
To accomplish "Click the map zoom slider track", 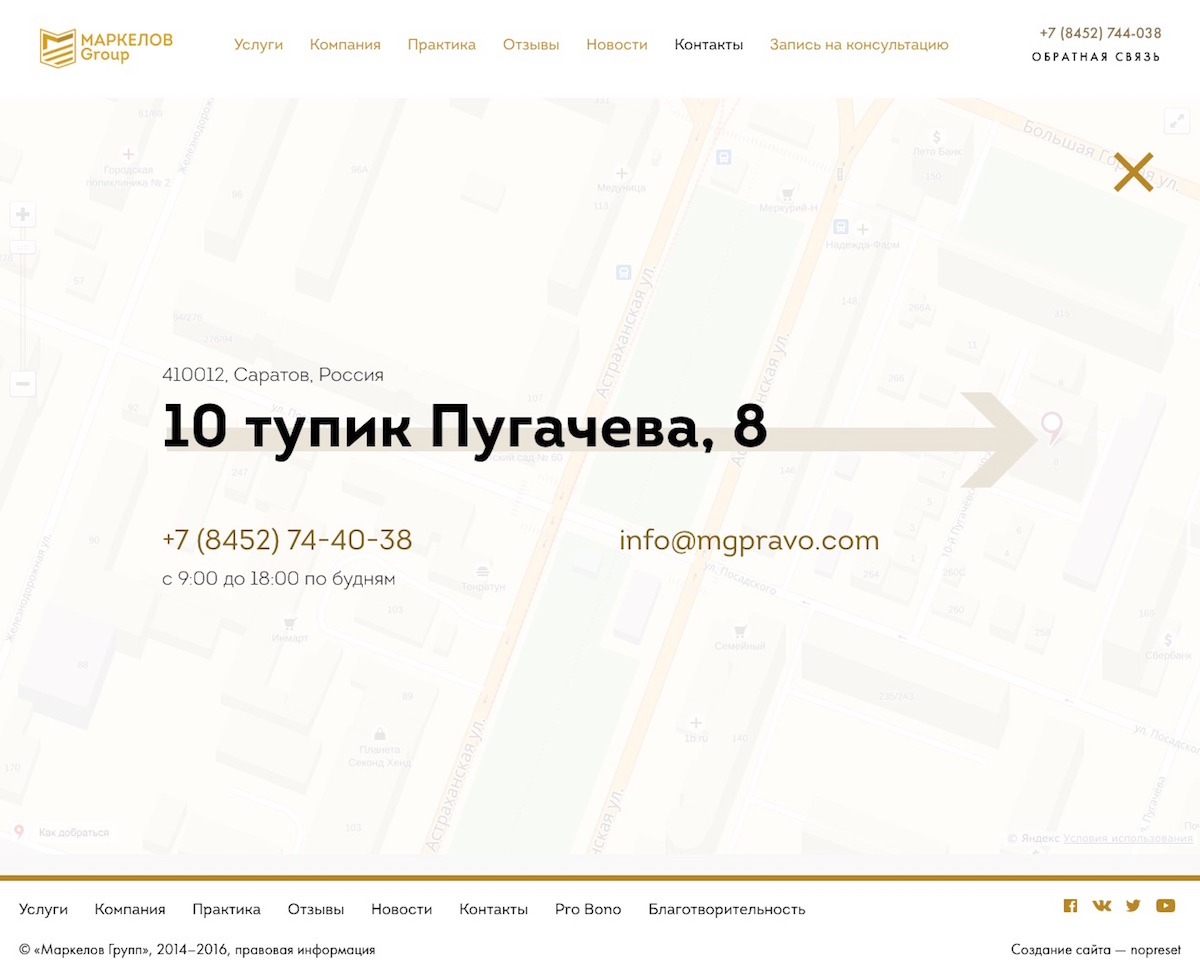I will coord(23,300).
